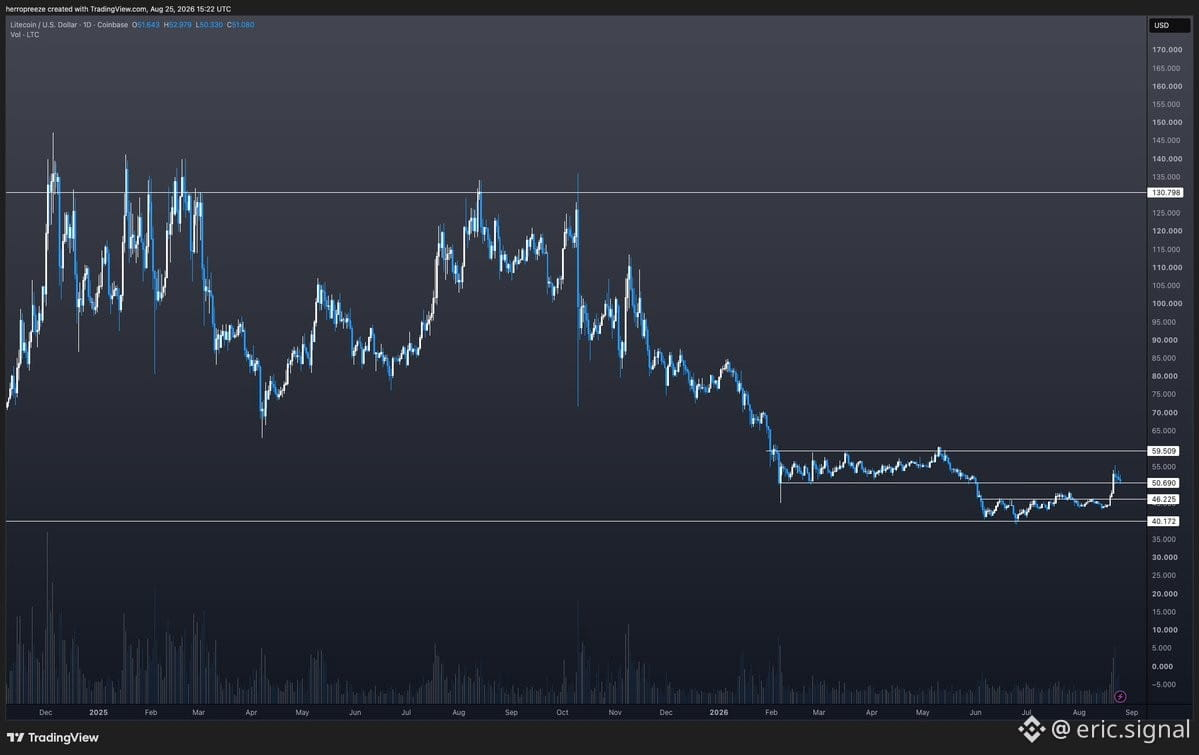Click the 160.000 price axis label
Viewport: 1199px width, 755px height.
[x=1167, y=86]
